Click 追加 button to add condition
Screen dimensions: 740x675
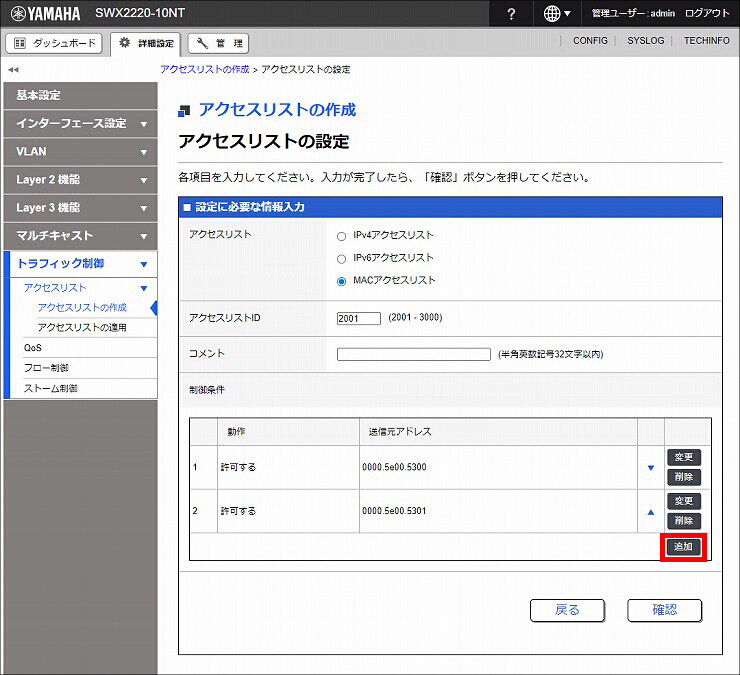[683, 547]
